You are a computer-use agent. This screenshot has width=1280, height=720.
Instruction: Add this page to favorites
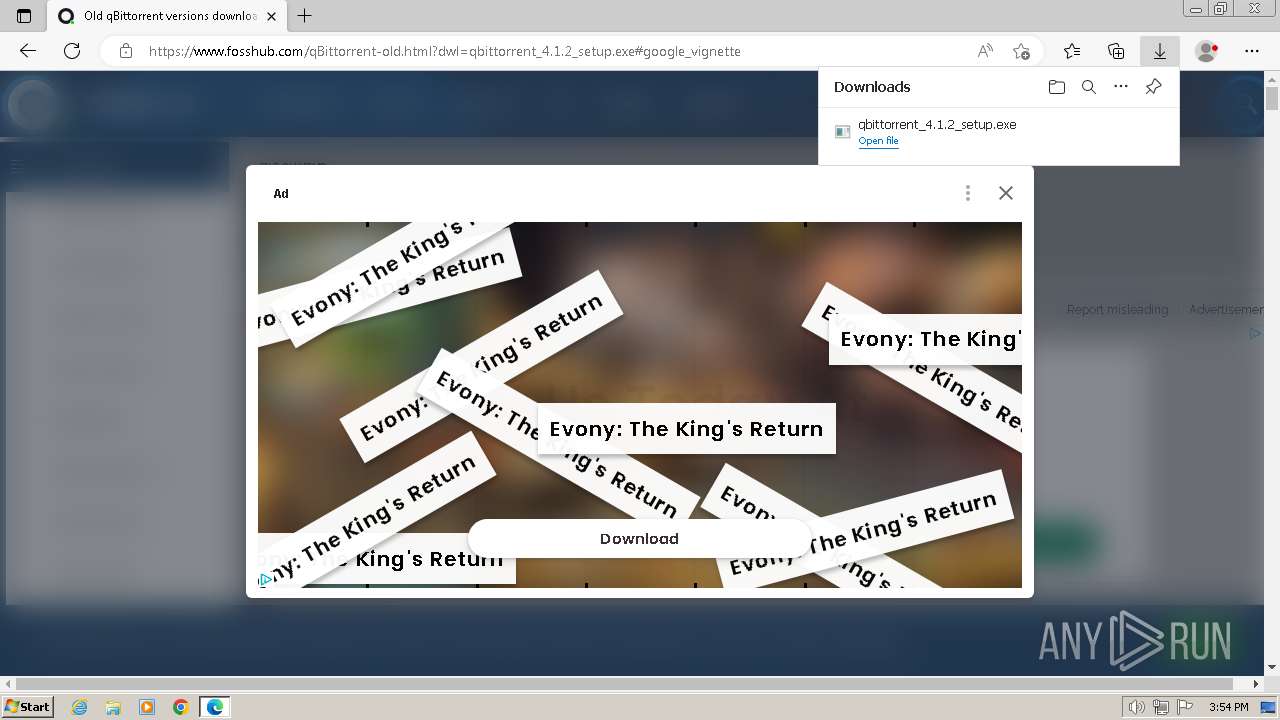(1021, 51)
